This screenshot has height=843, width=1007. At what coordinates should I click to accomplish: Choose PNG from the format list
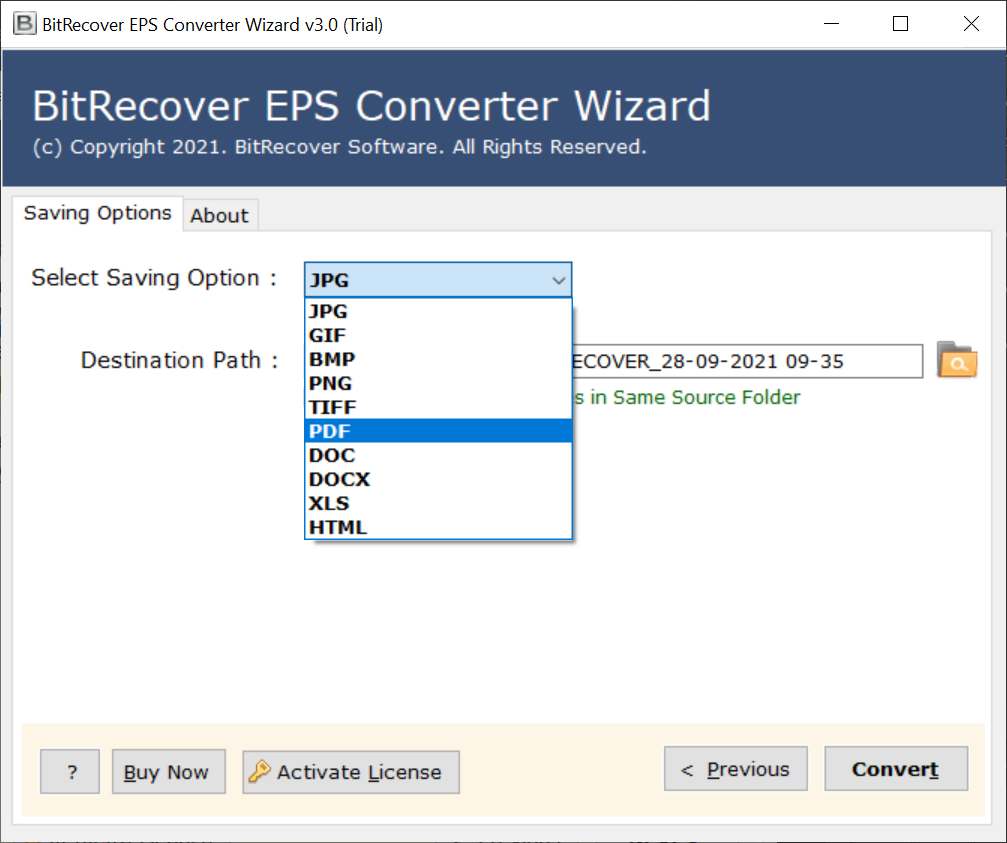[438, 383]
